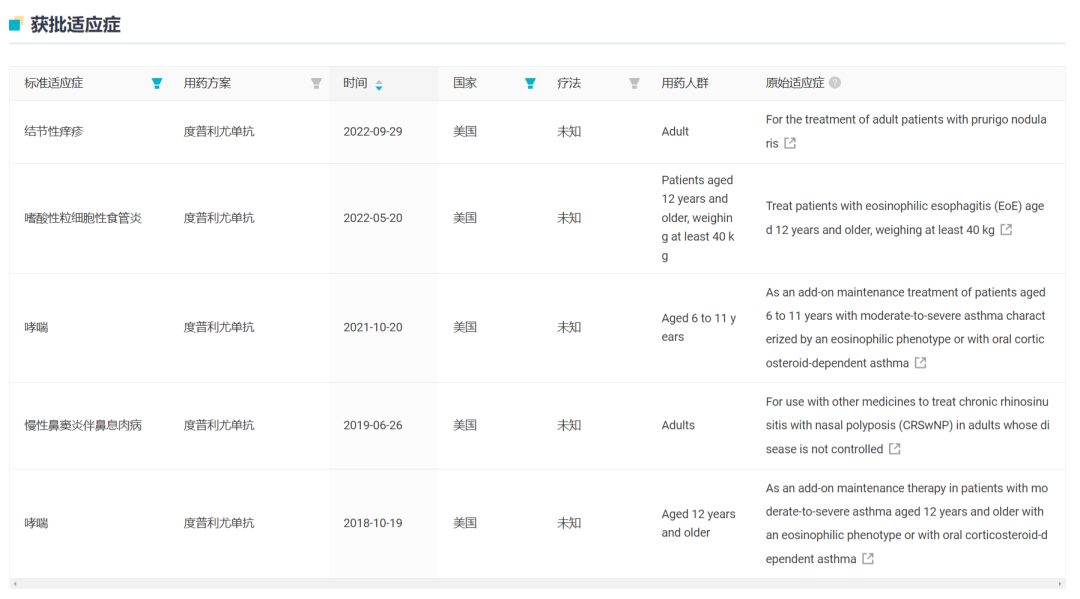This screenshot has height=599, width=1080.
Task: Click help icon next to 原始适应症
Action: [x=835, y=83]
